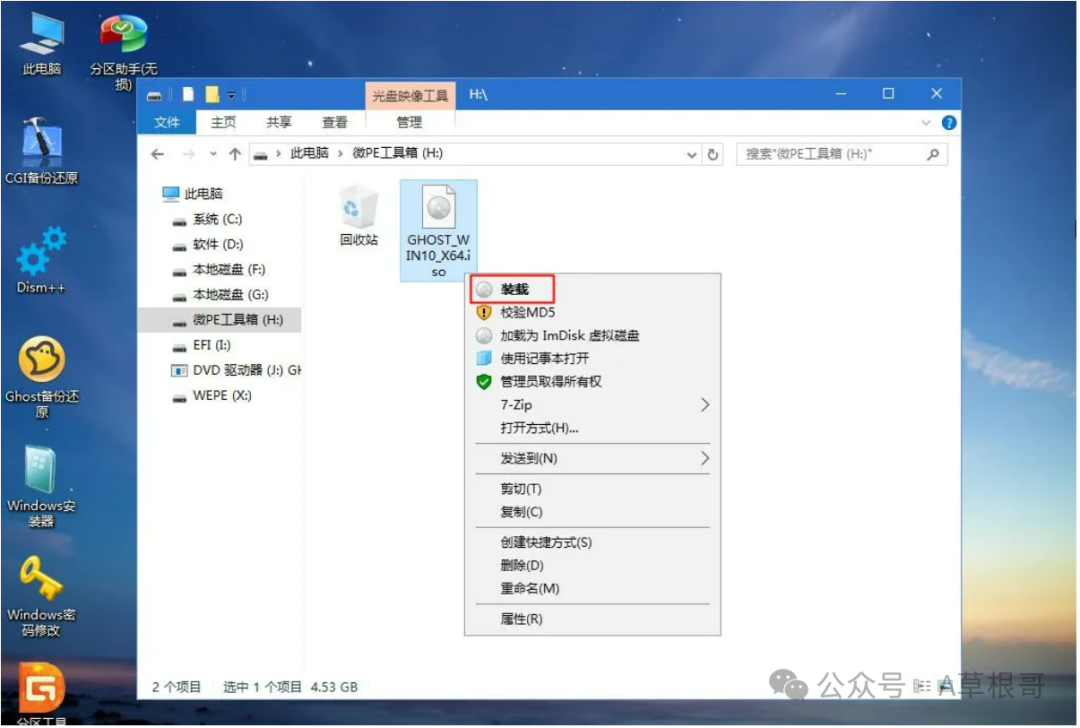Screen dimensions: 1080x728
Task: Open 此电脑 desktop icon
Action: click(x=41, y=43)
